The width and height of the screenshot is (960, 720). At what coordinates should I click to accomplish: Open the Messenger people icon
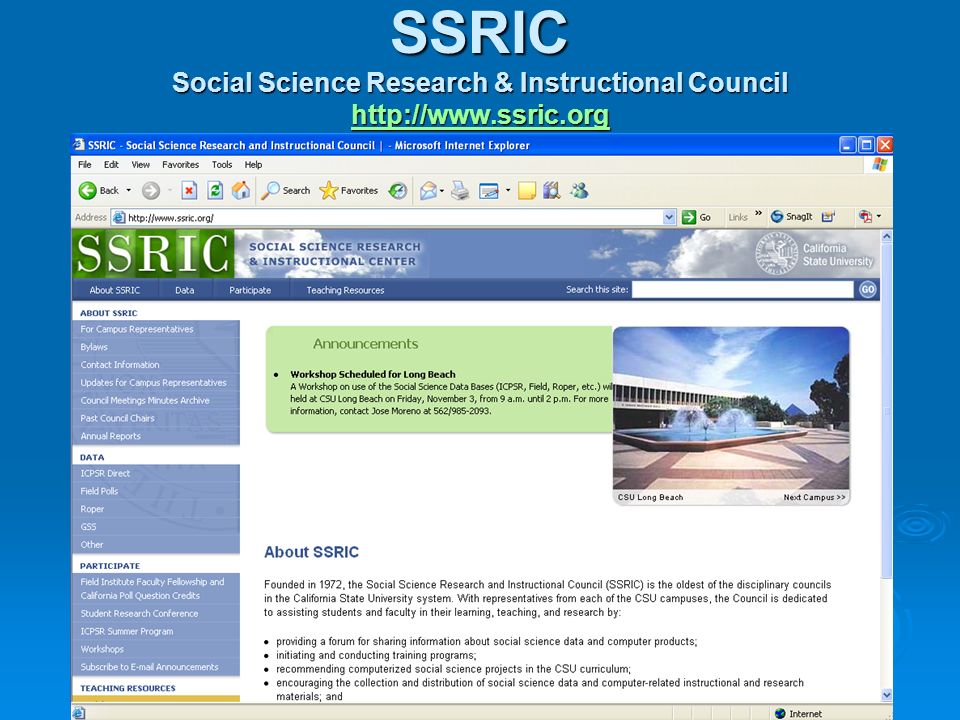579,191
